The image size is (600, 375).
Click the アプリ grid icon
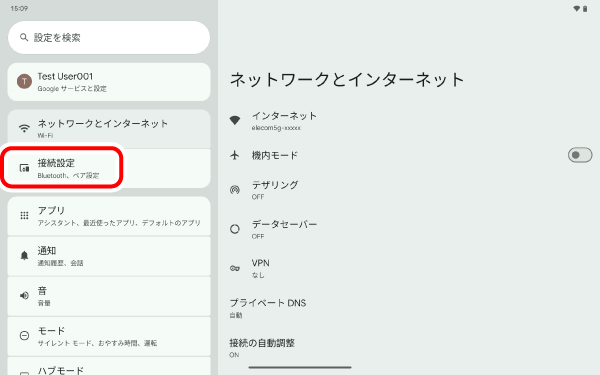point(24,216)
